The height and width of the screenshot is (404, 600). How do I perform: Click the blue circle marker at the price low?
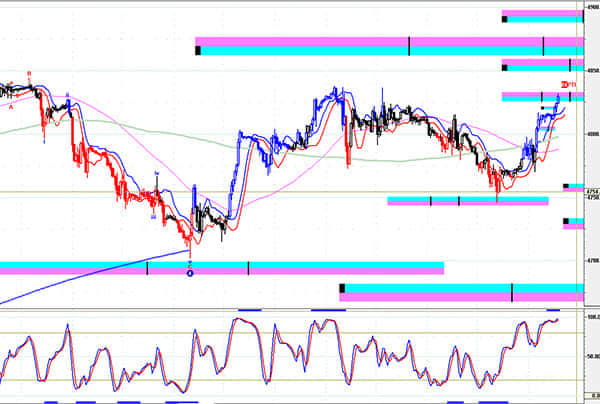point(190,273)
